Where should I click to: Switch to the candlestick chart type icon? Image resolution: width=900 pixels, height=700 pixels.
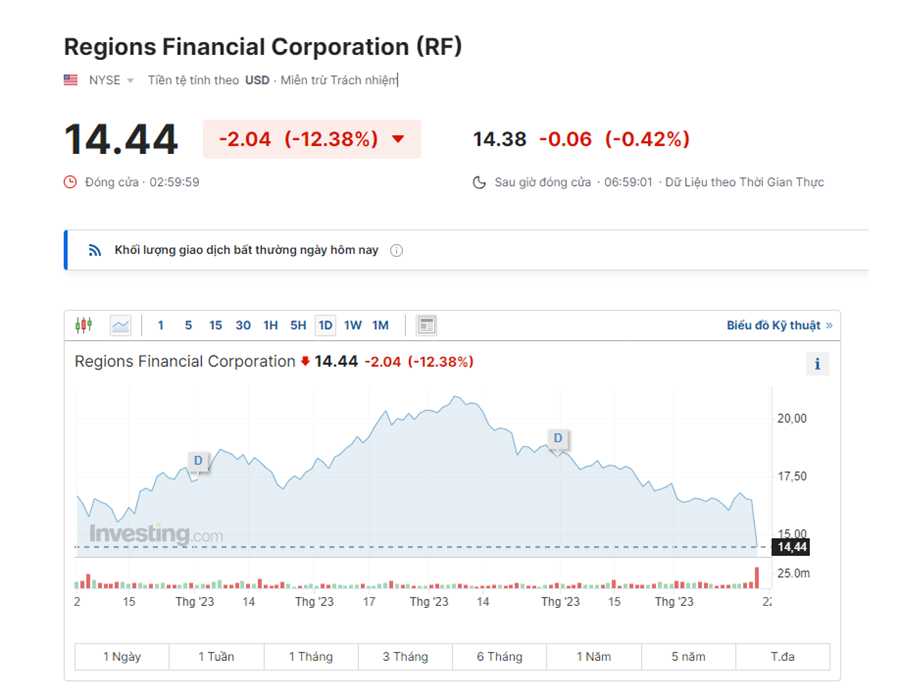coord(84,325)
